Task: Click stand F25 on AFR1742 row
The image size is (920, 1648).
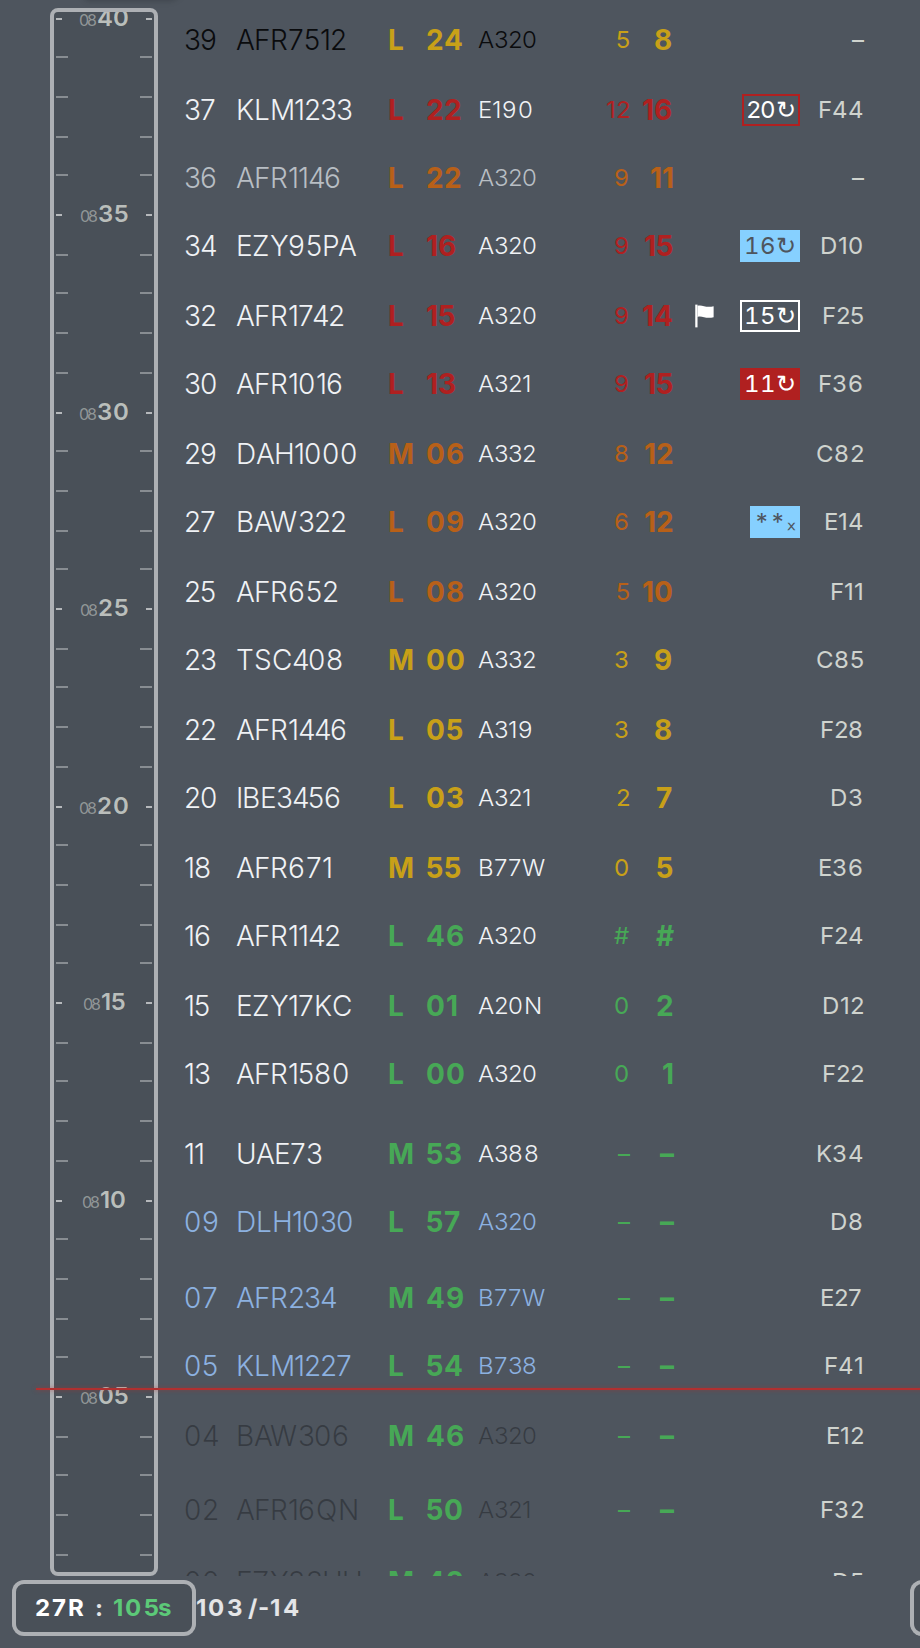Action: point(842,316)
